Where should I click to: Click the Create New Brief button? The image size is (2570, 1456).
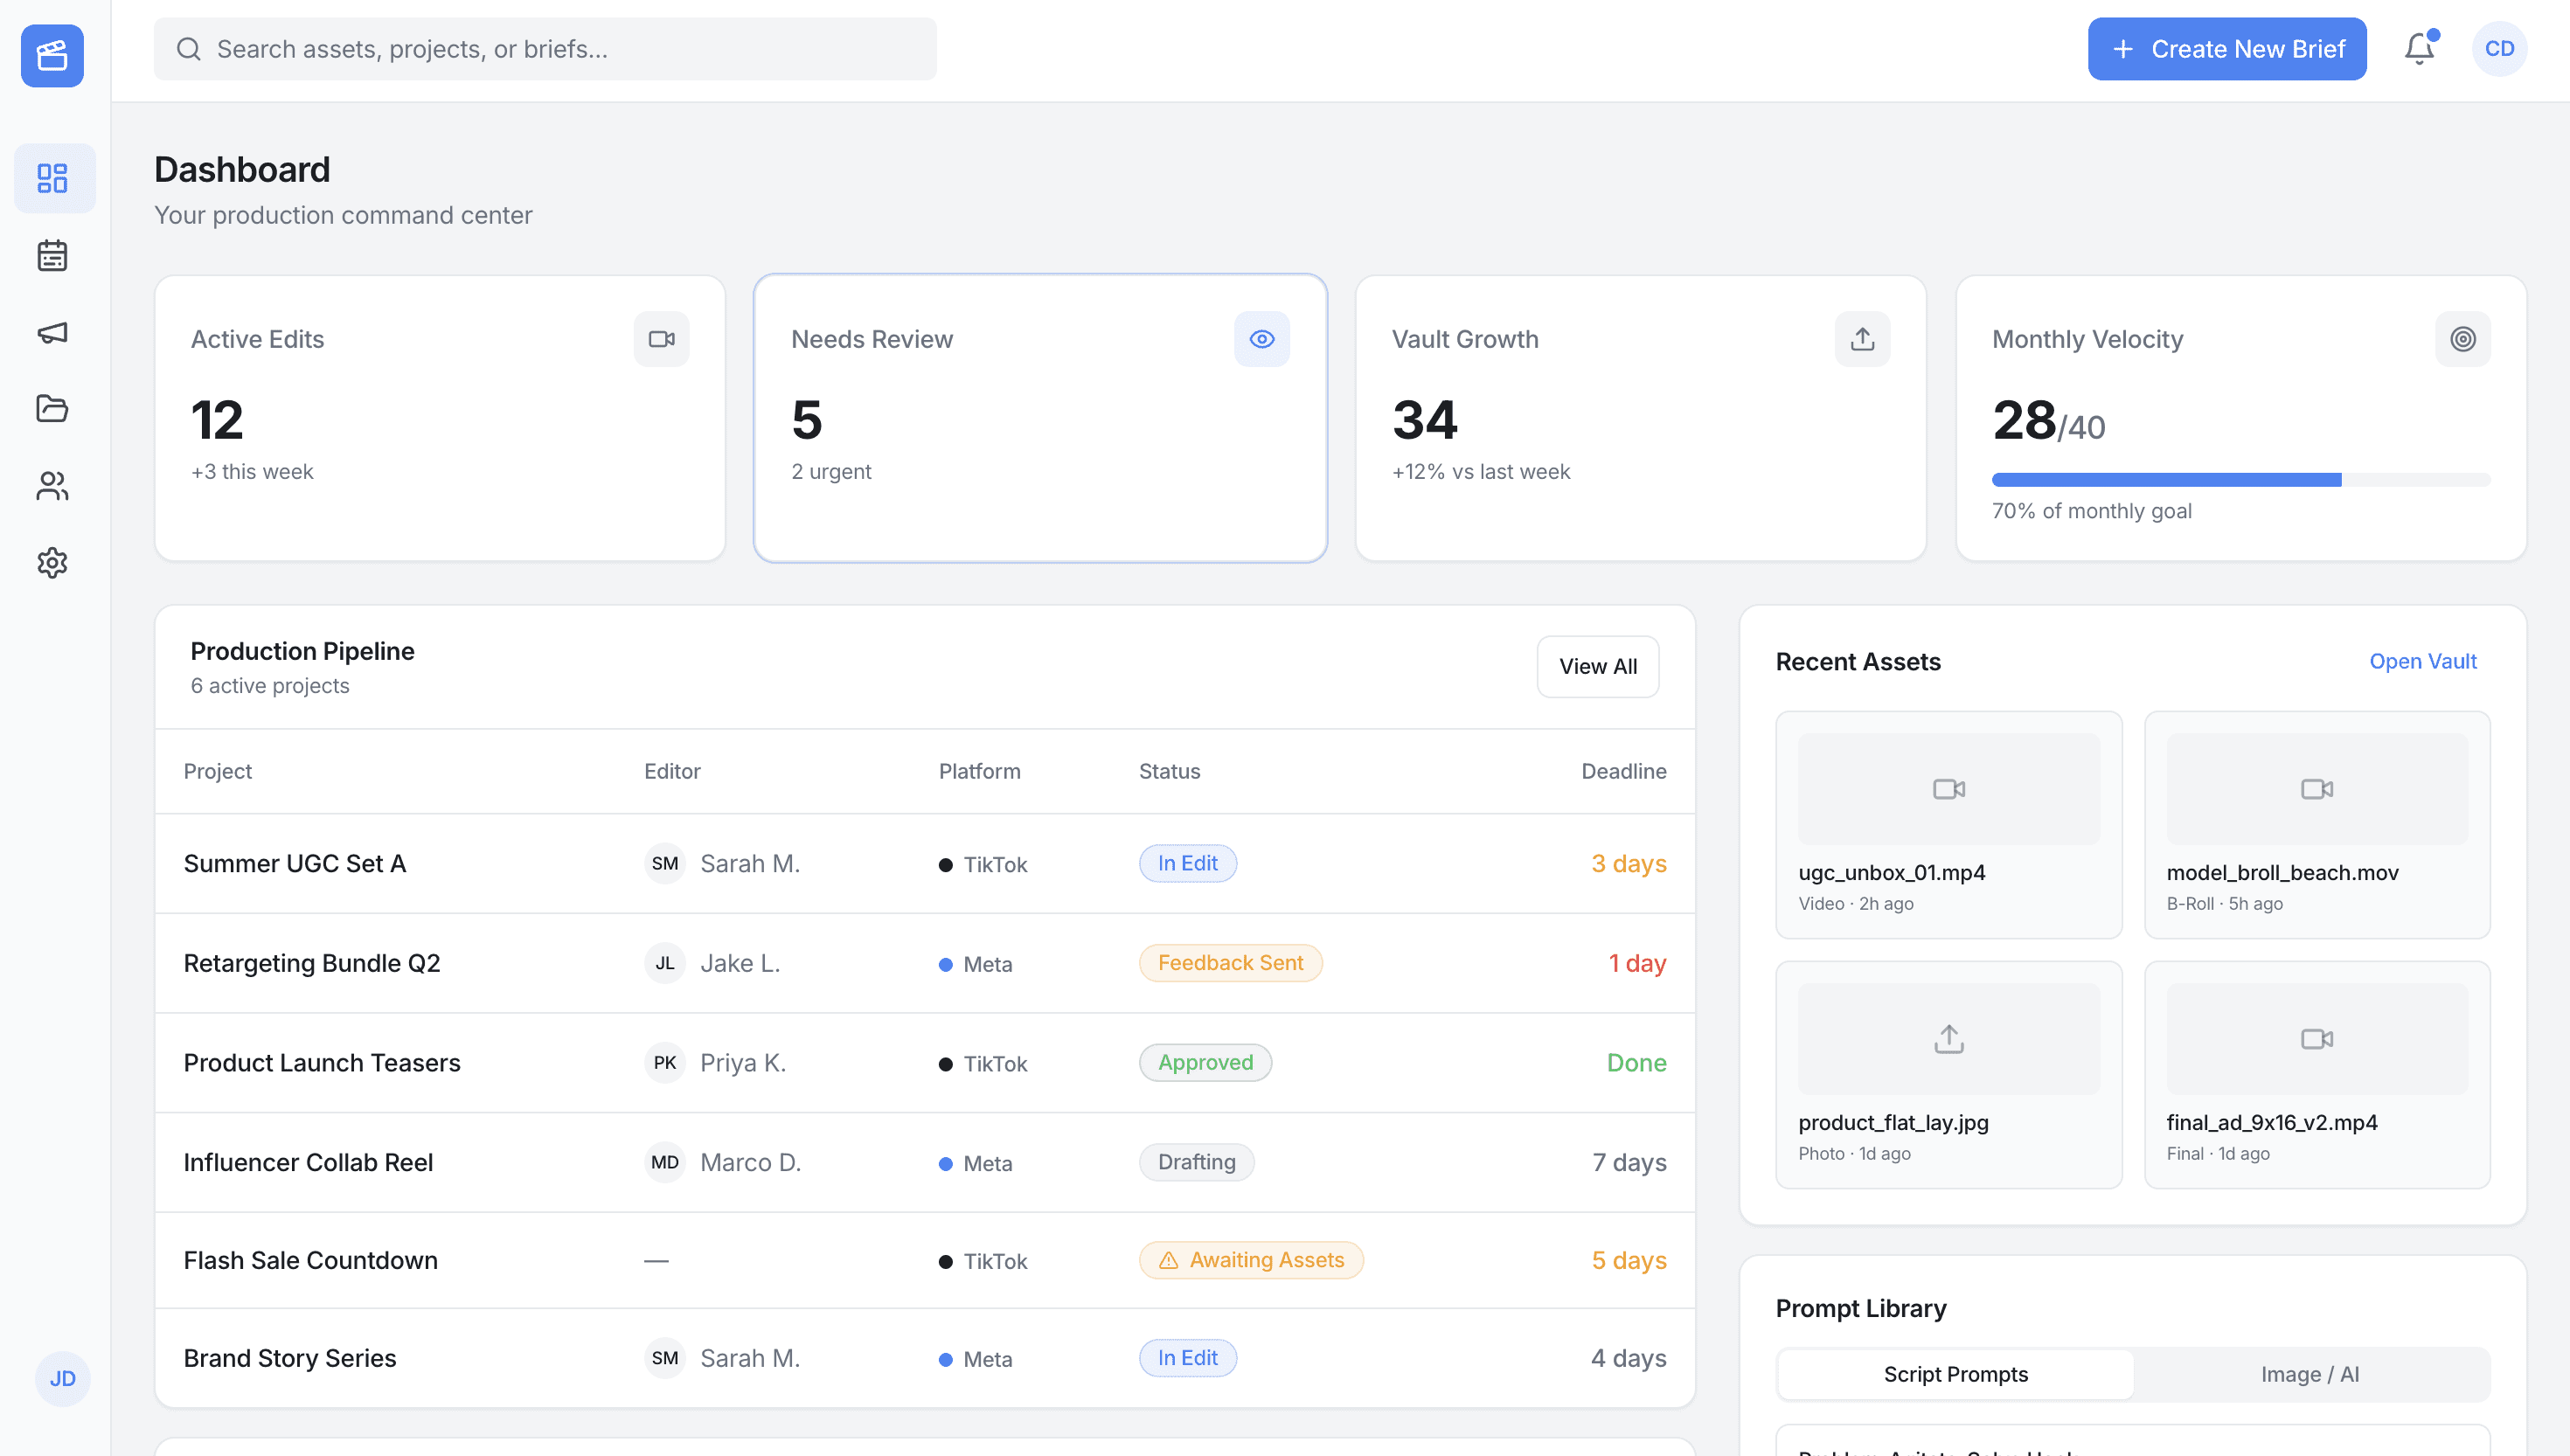coord(2226,49)
